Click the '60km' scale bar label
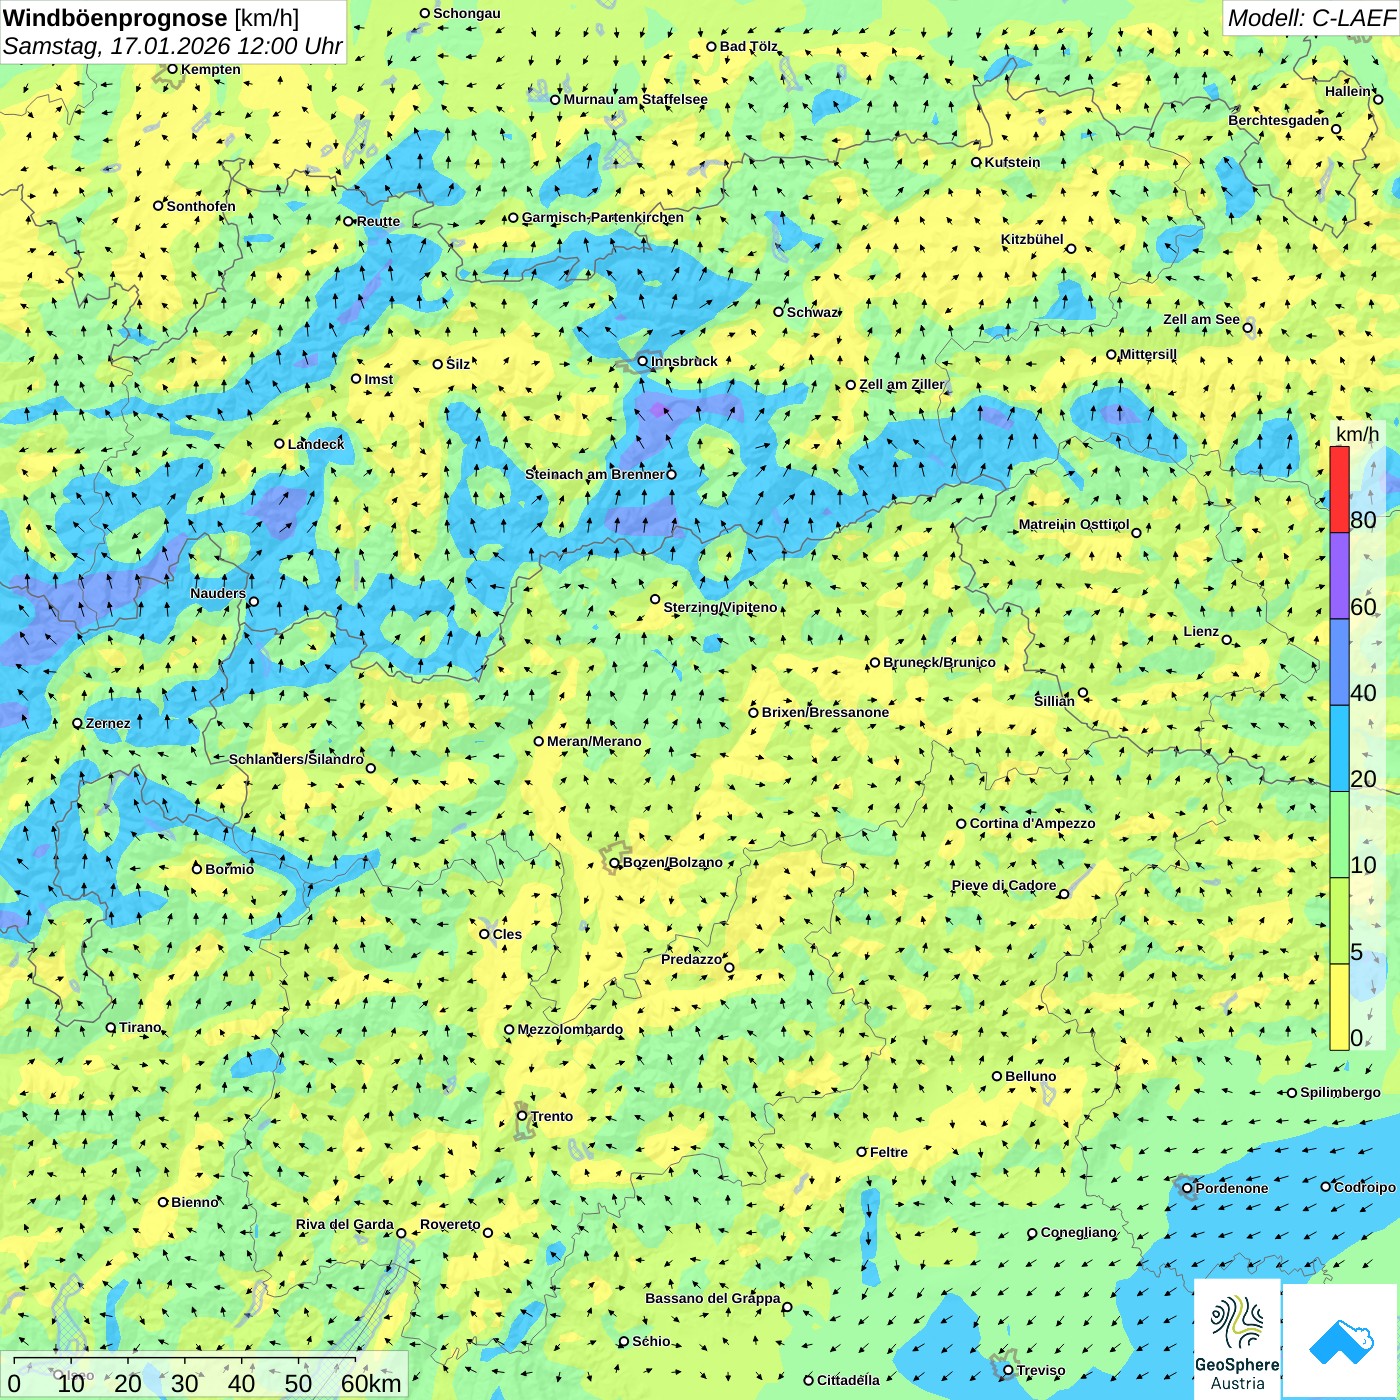The image size is (1400, 1400). point(371,1383)
